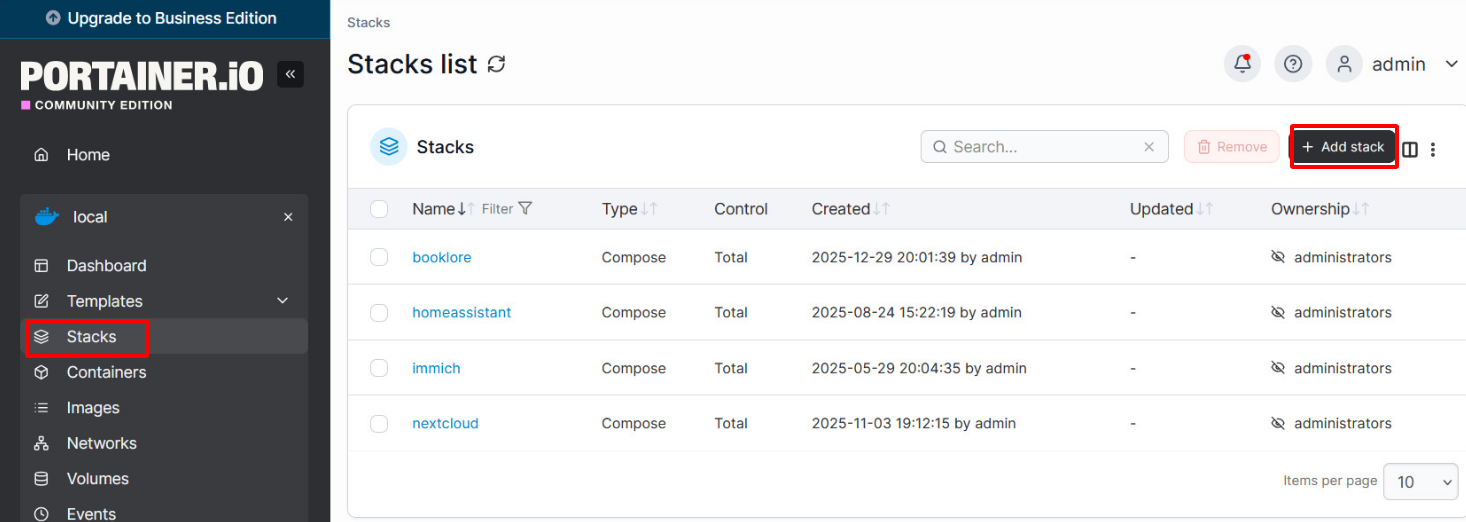Open the nextcloud stack
The width and height of the screenshot is (1466, 522).
pyautogui.click(x=446, y=424)
